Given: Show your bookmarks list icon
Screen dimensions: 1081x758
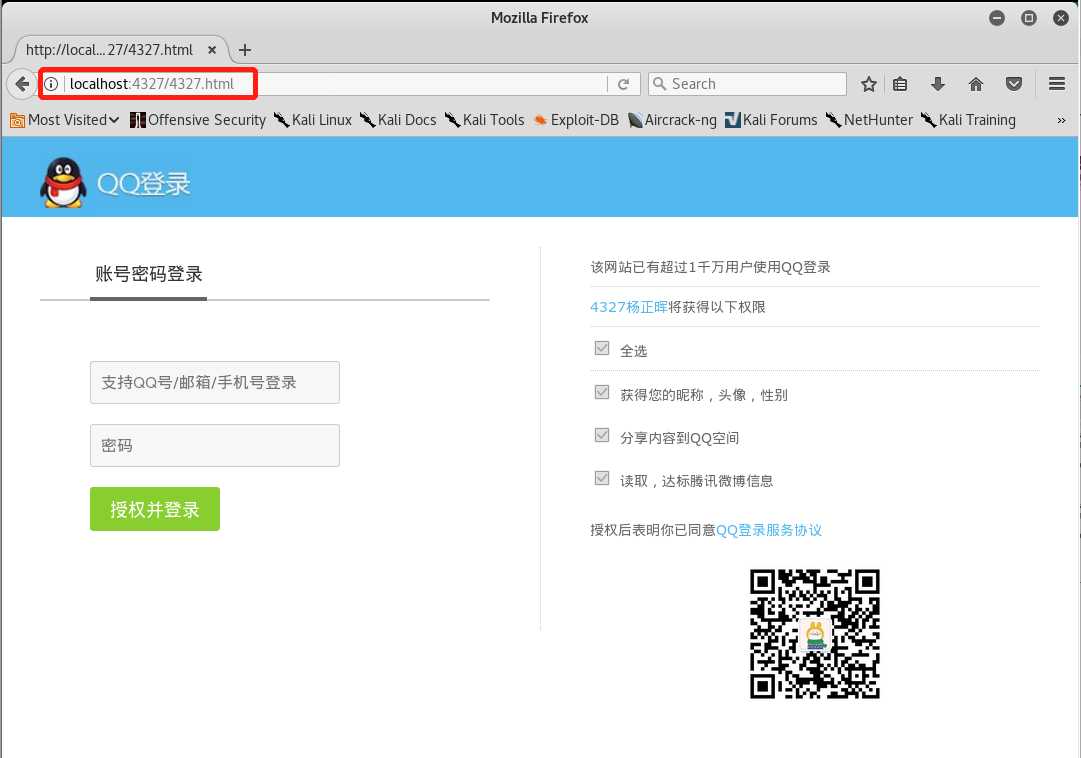Looking at the screenshot, I should coord(900,84).
